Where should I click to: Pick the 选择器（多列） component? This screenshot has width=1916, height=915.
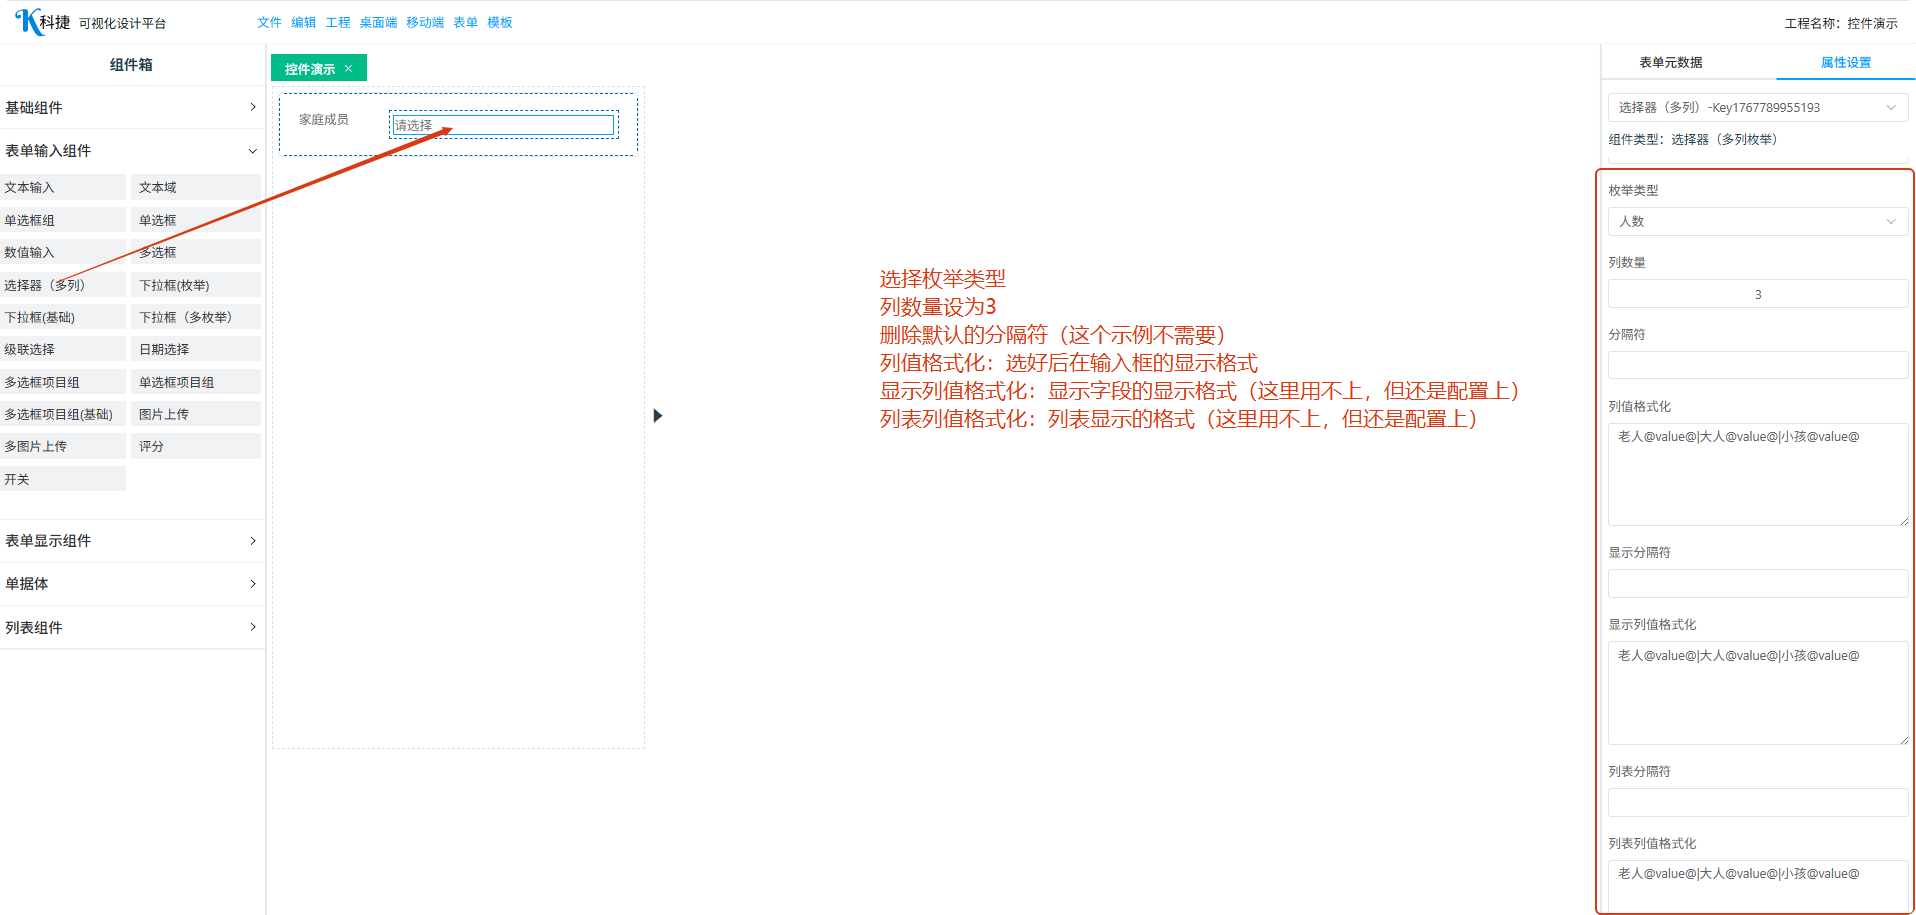(63, 285)
